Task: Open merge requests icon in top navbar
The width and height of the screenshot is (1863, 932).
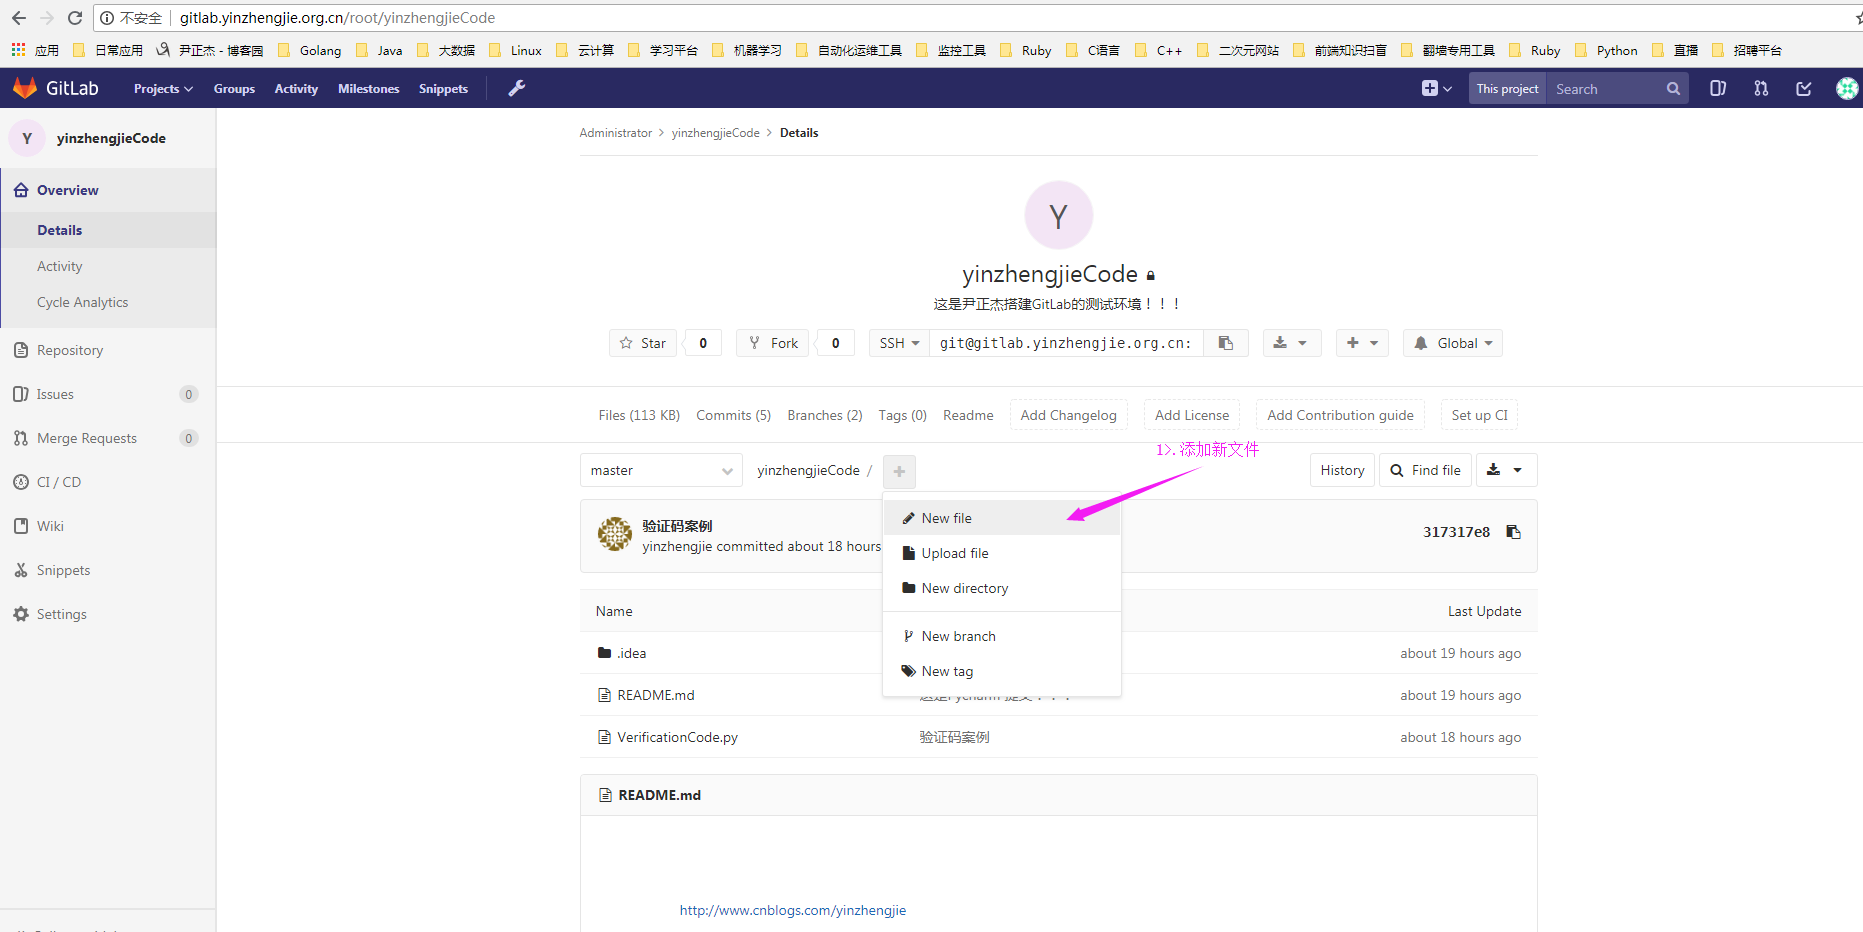Action: pos(1761,88)
